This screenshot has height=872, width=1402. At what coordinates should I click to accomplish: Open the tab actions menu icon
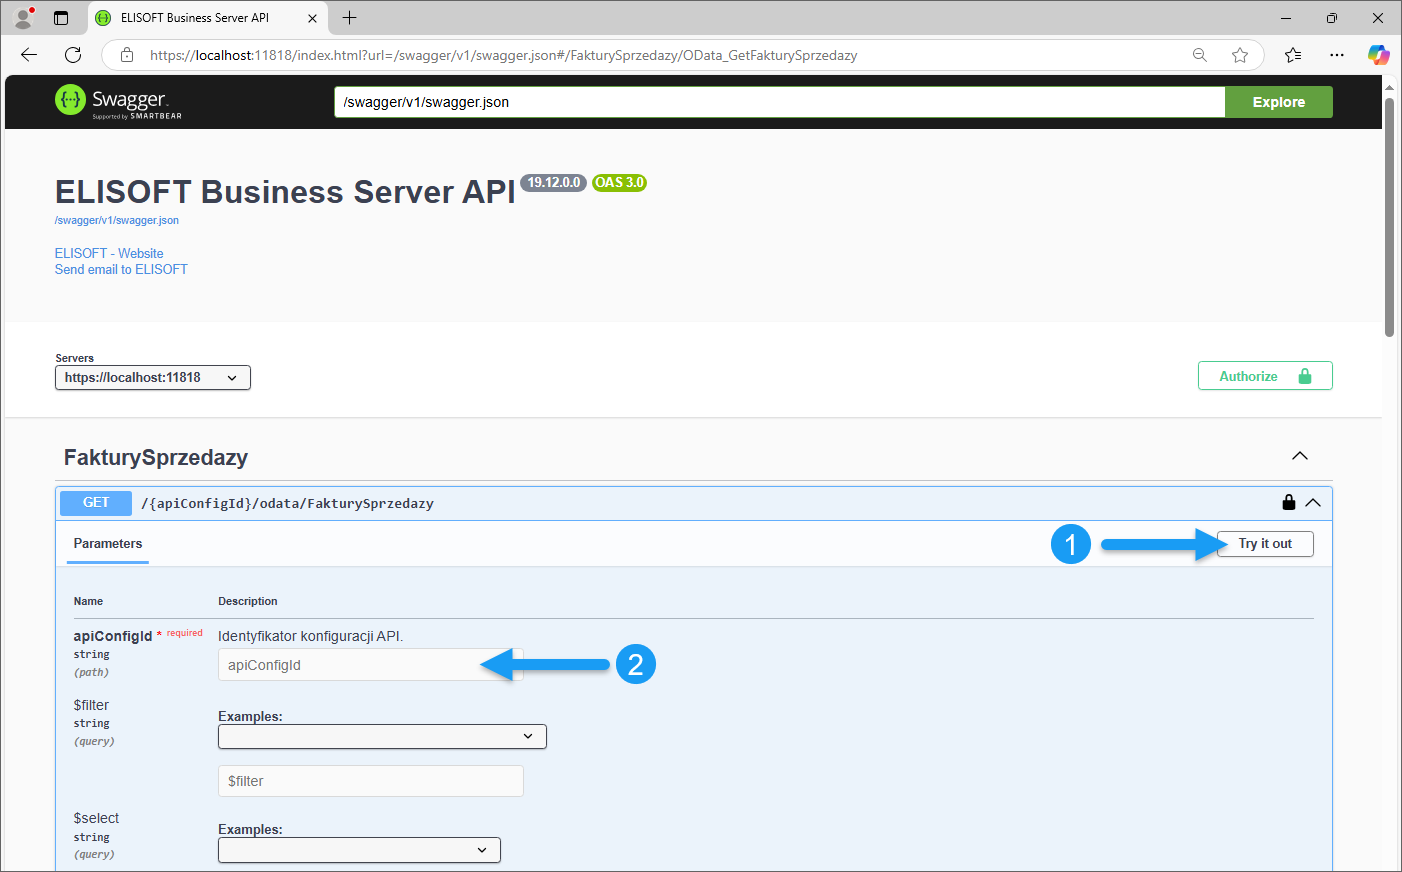point(61,18)
